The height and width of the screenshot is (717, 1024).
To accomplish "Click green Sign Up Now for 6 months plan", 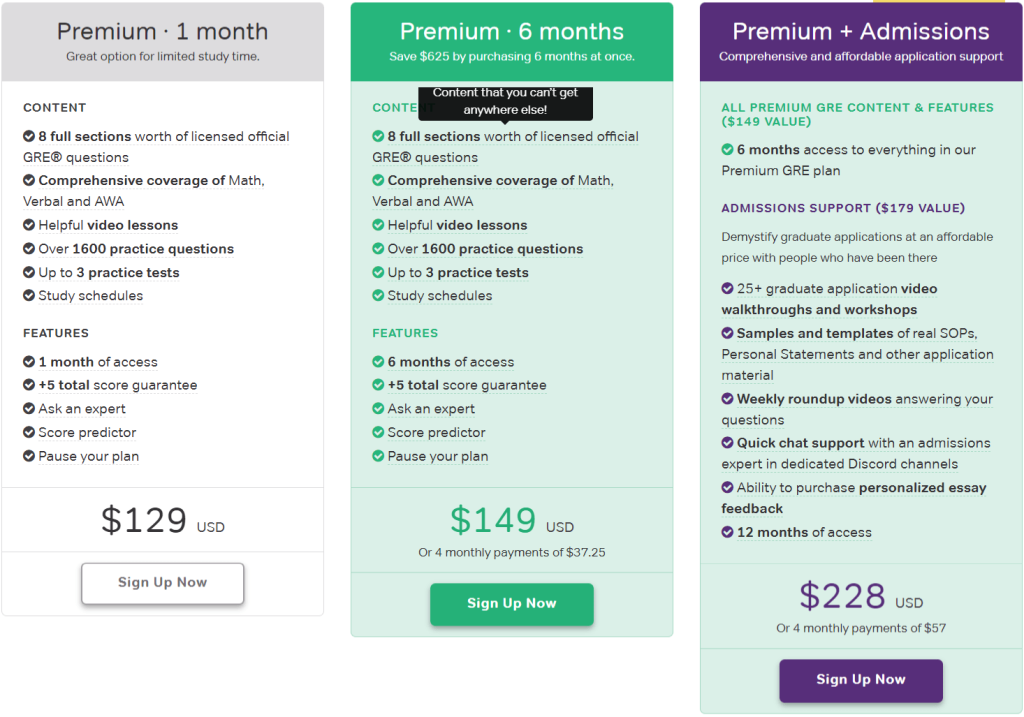I will click(x=511, y=603).
